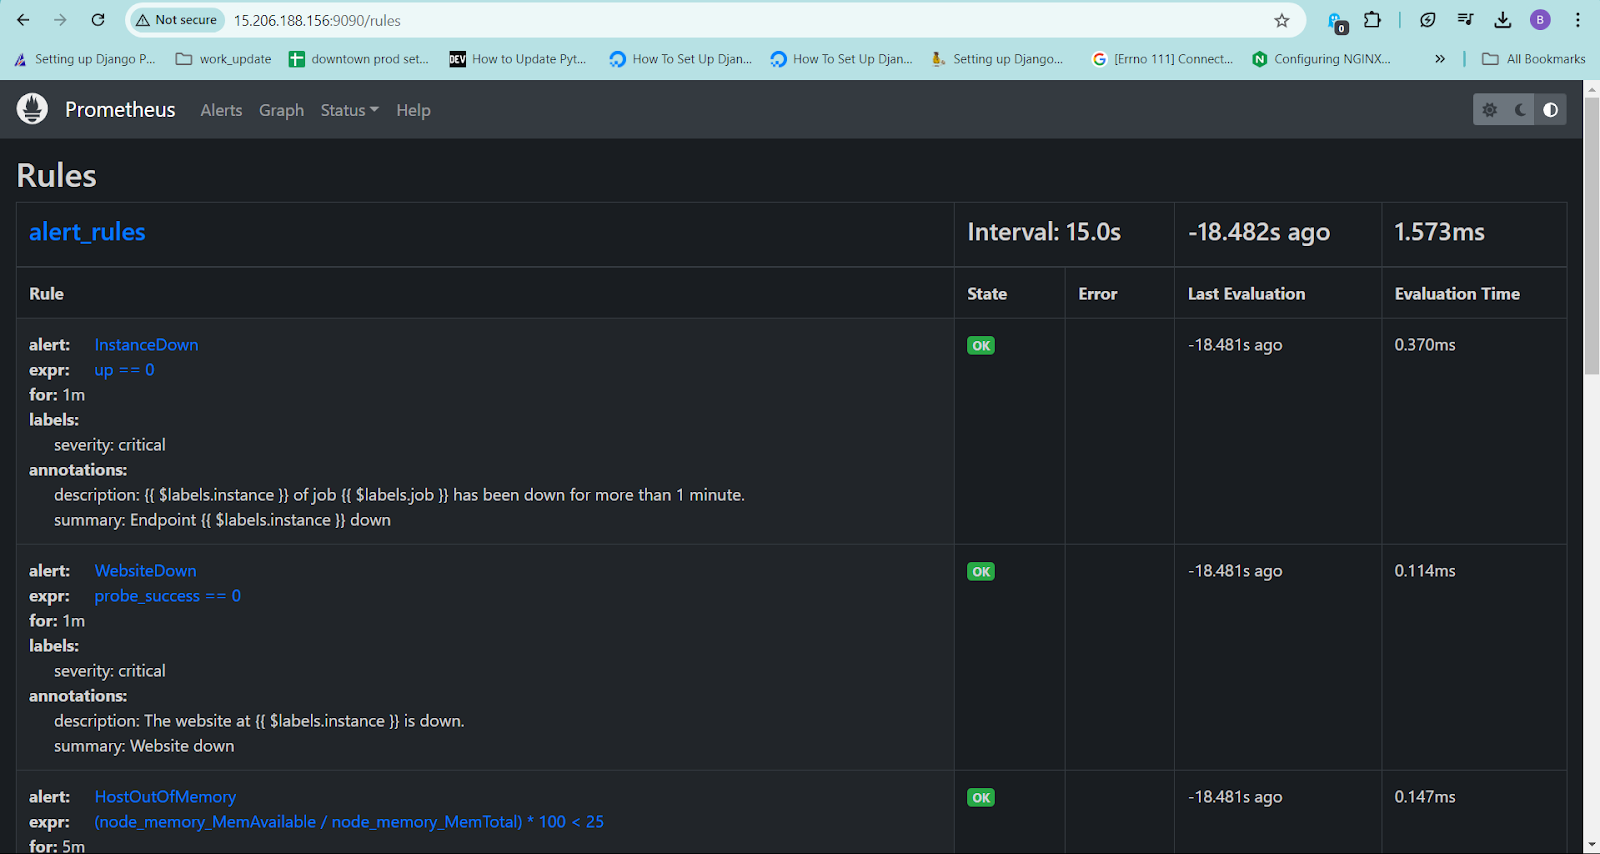Viewport: 1600px width, 854px height.
Task: Open 'Setting up Django P...' bookmark
Action: (85, 59)
